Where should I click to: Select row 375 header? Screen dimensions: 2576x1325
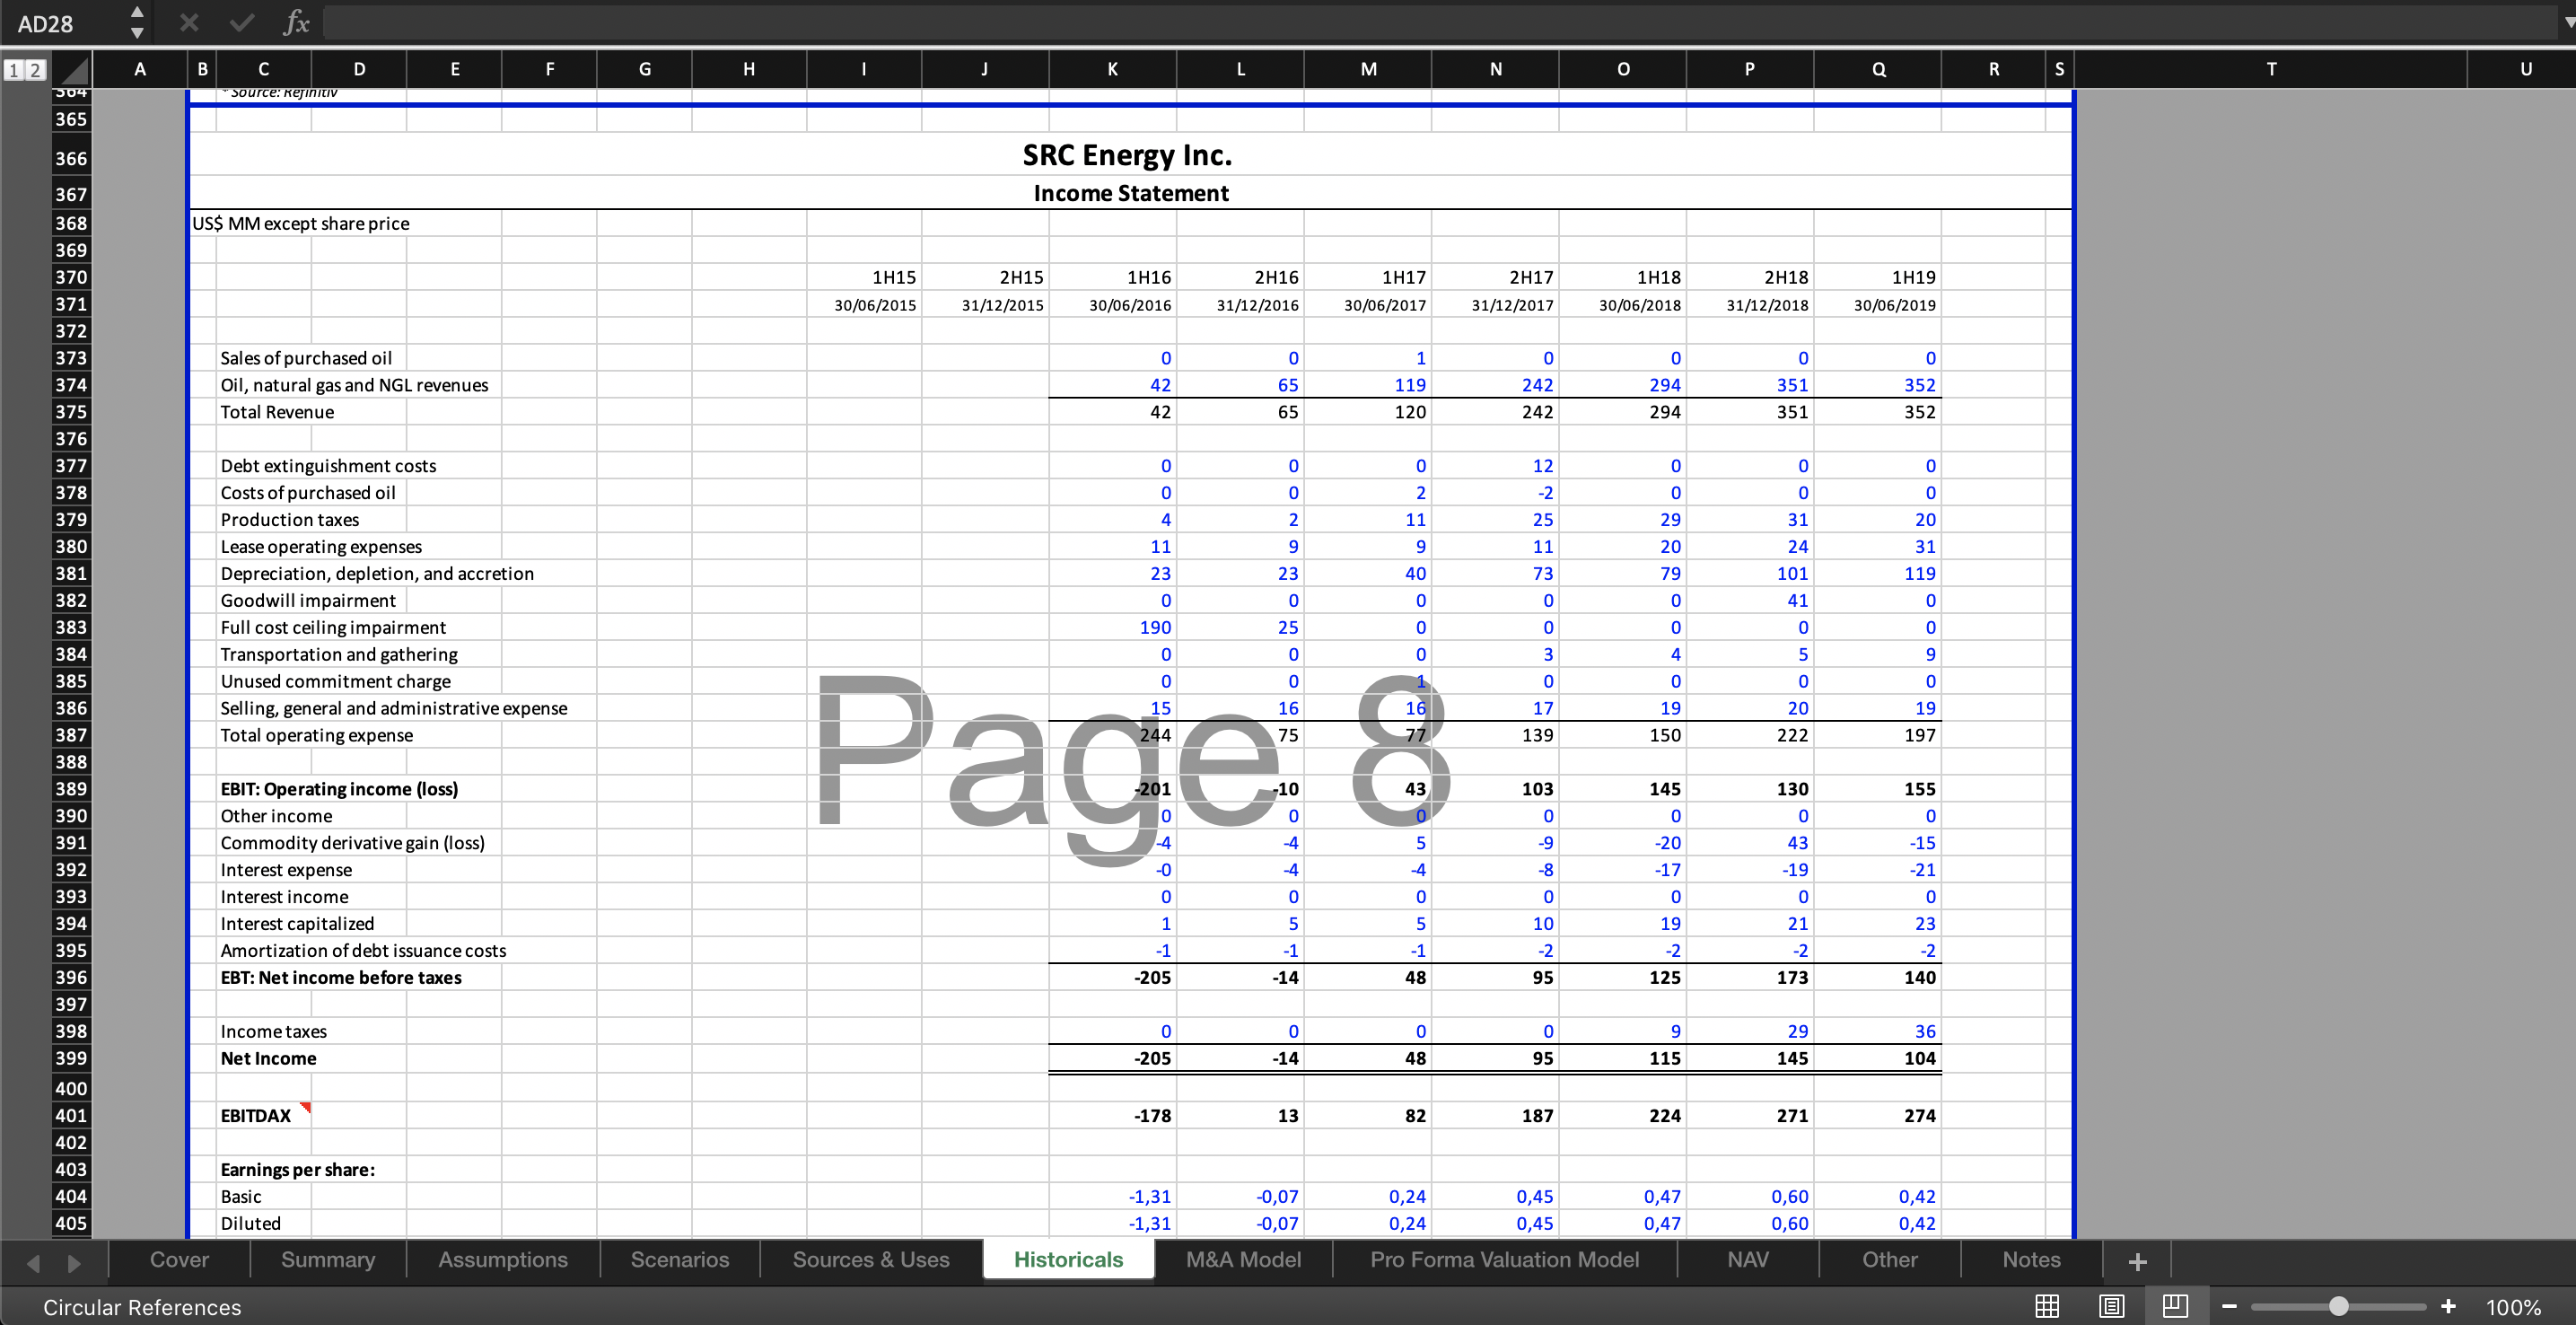tap(70, 412)
